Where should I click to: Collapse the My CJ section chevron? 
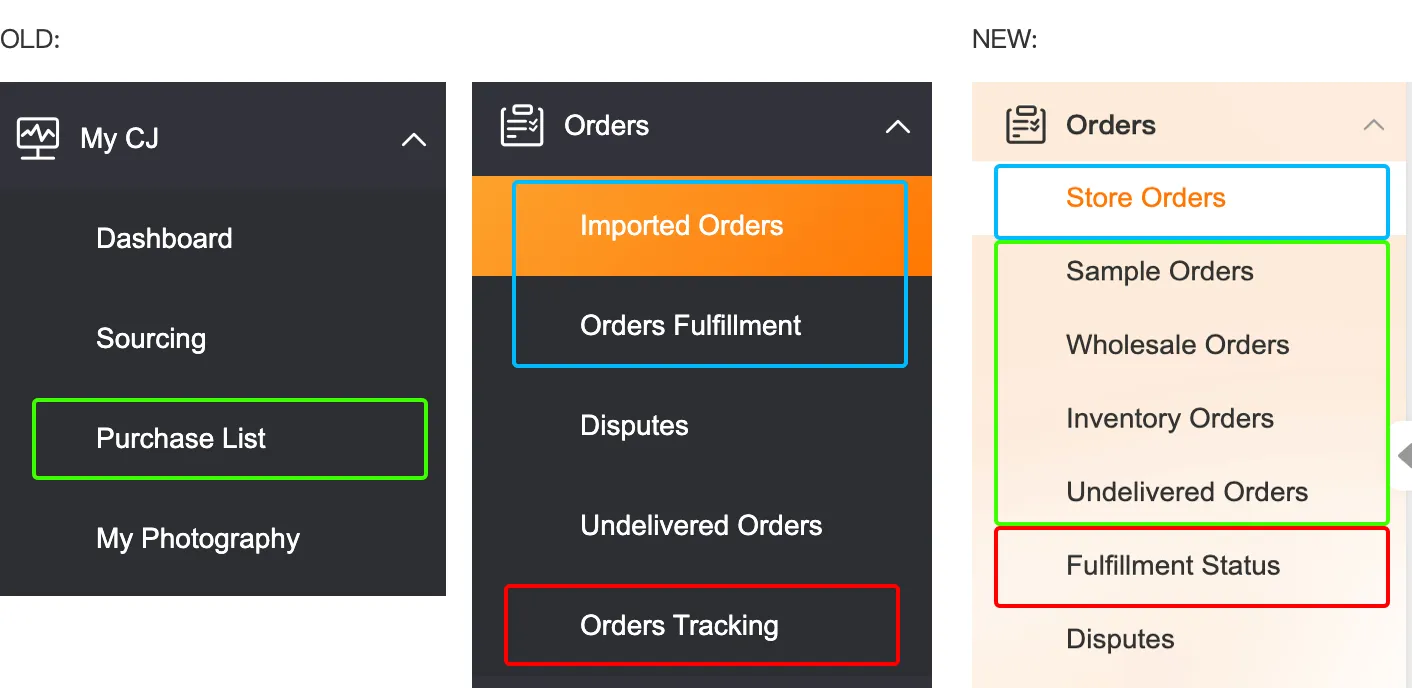pyautogui.click(x=413, y=140)
